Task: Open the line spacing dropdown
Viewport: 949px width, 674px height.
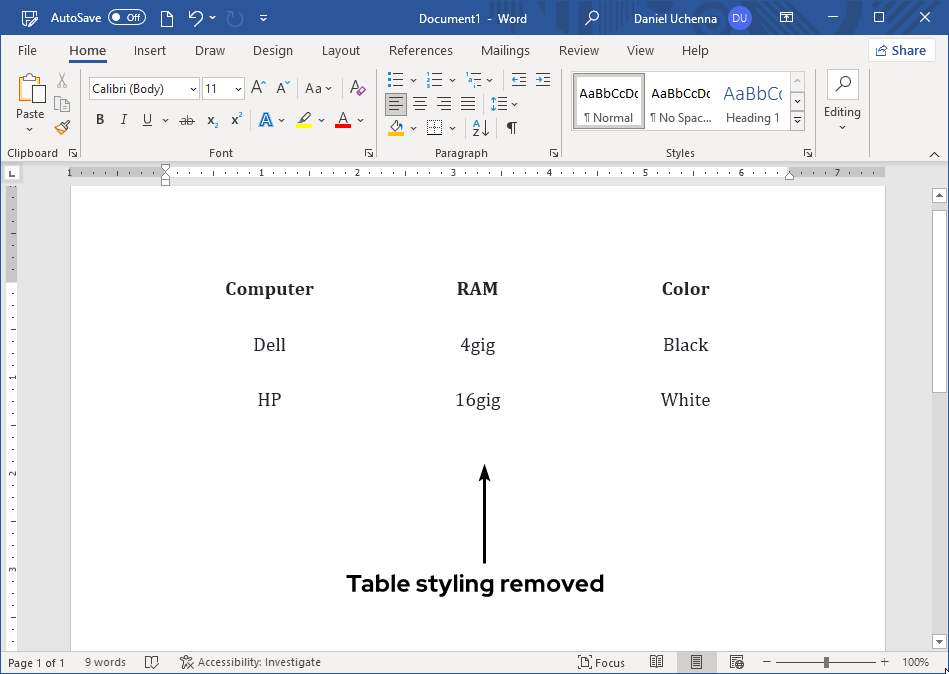Action: 505,103
